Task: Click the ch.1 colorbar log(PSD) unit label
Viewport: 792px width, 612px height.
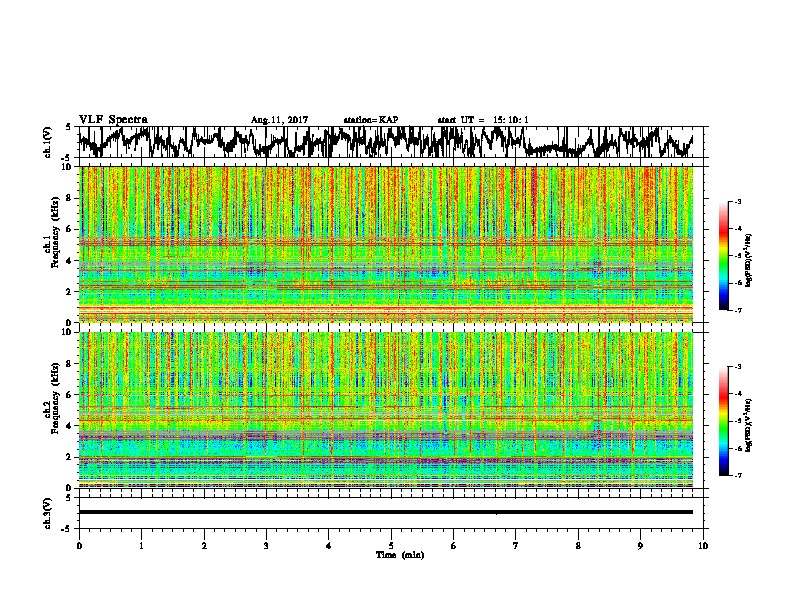Action: point(749,260)
